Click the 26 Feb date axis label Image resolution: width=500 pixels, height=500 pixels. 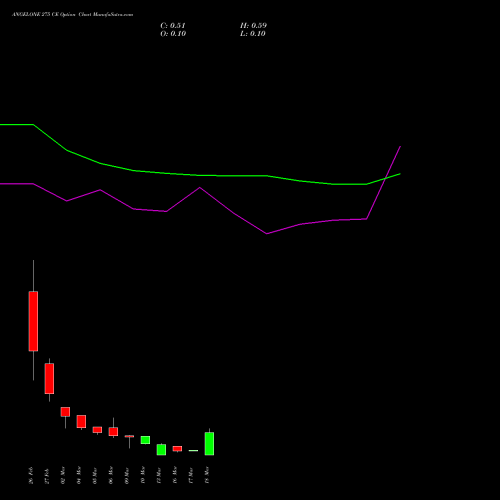coord(31,475)
